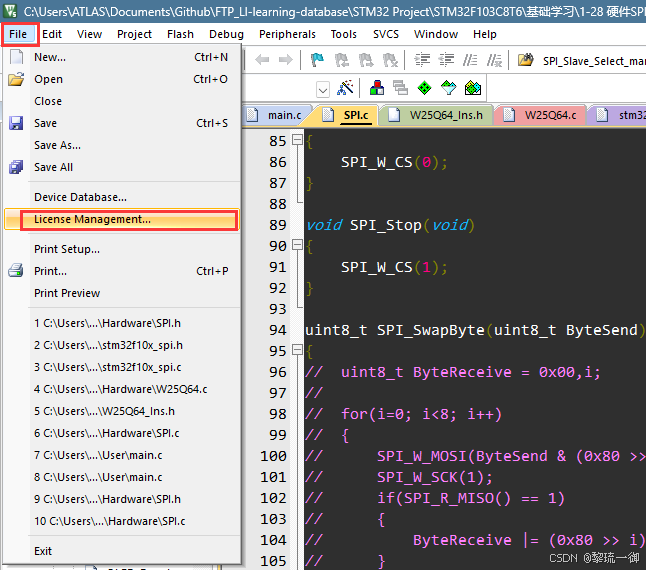
Task: Choose Print Setup... in File menu
Action: pyautogui.click(x=122, y=249)
